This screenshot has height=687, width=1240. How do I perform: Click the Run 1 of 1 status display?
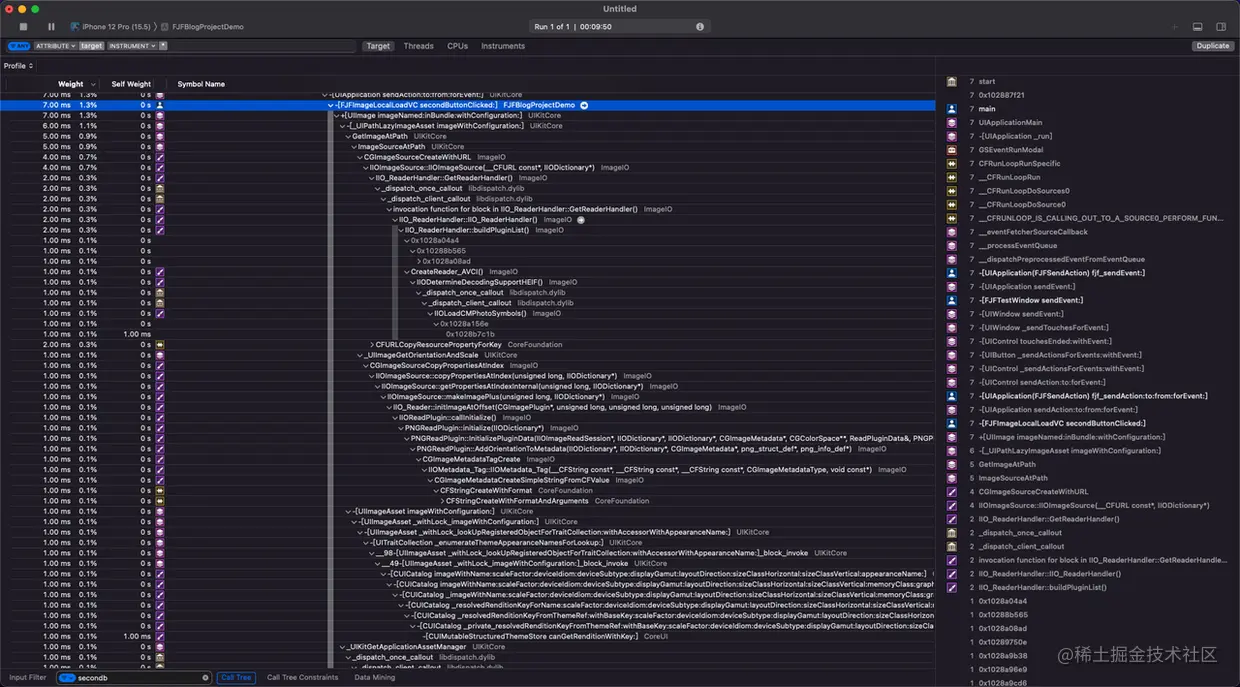[x=620, y=26]
